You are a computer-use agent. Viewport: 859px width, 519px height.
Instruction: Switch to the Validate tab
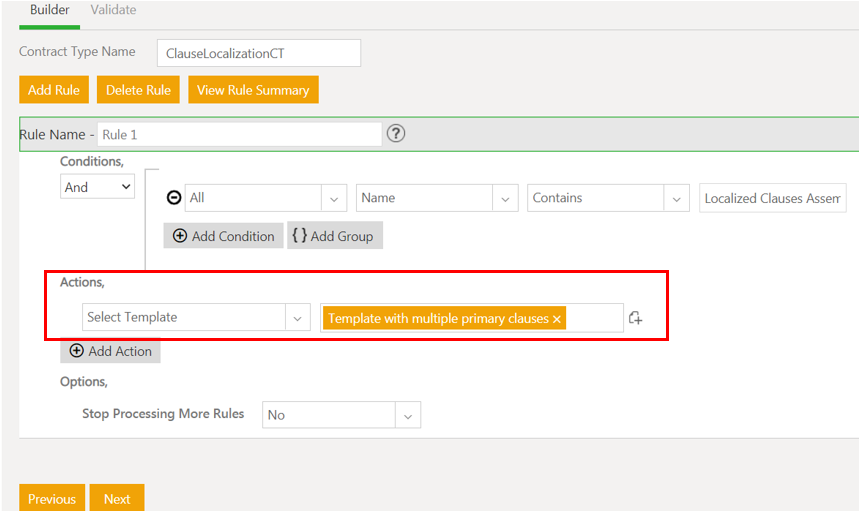(x=113, y=10)
